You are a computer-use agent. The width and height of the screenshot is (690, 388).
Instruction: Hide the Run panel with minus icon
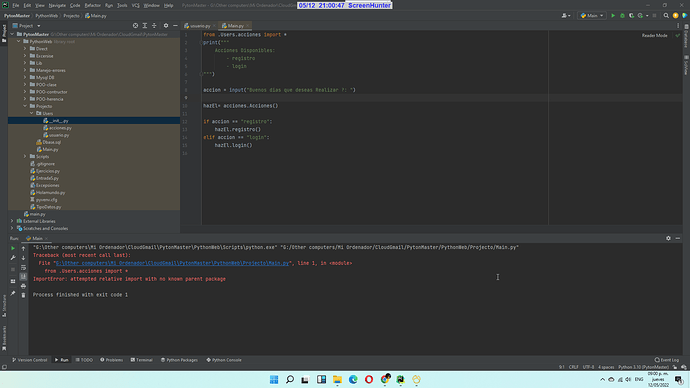678,238
